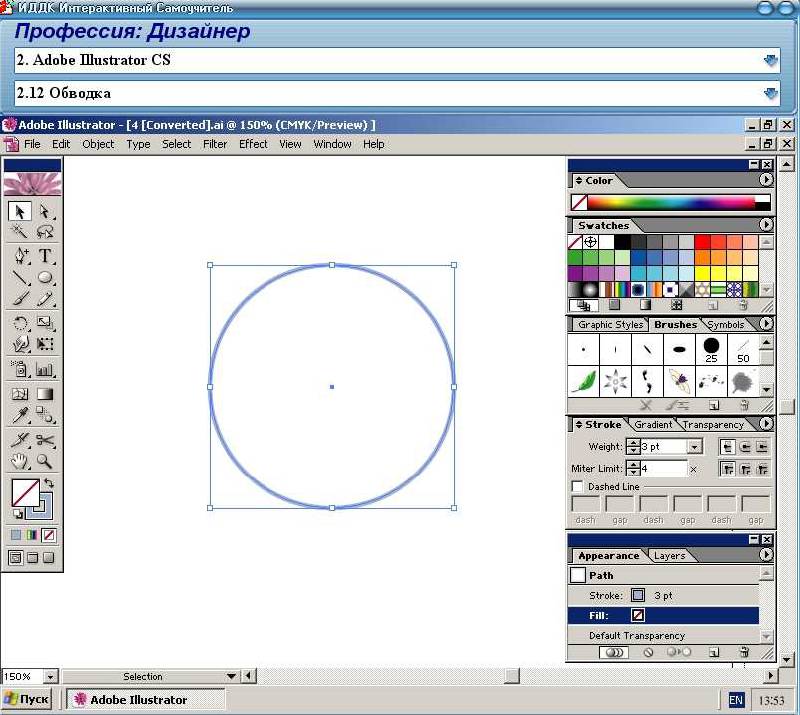The image size is (800, 715).
Task: Select the Direct Selection tool
Action: 45,211
